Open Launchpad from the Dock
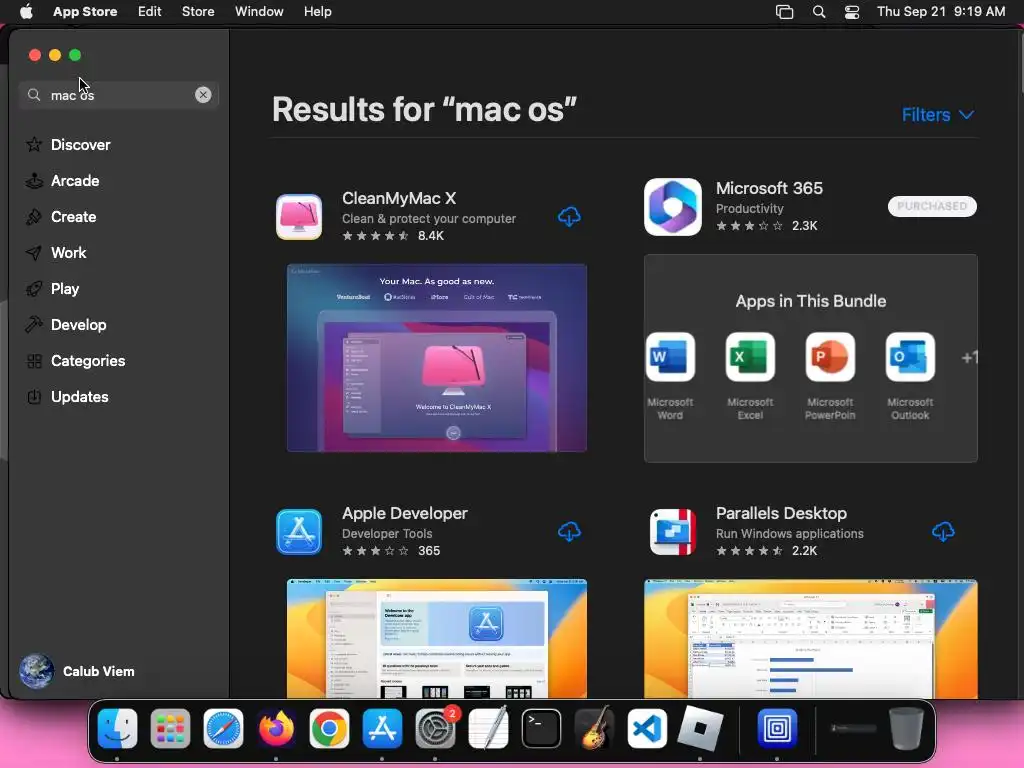The image size is (1024, 768). (170, 728)
